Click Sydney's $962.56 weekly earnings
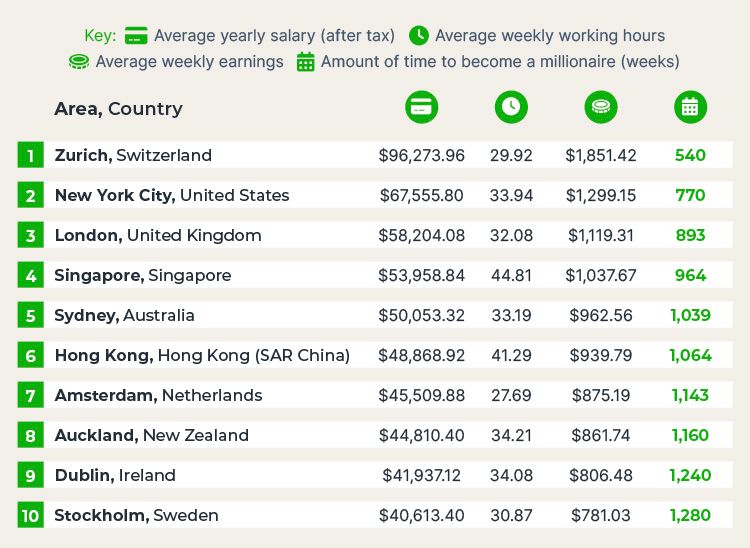Image resolution: width=750 pixels, height=548 pixels. point(600,315)
